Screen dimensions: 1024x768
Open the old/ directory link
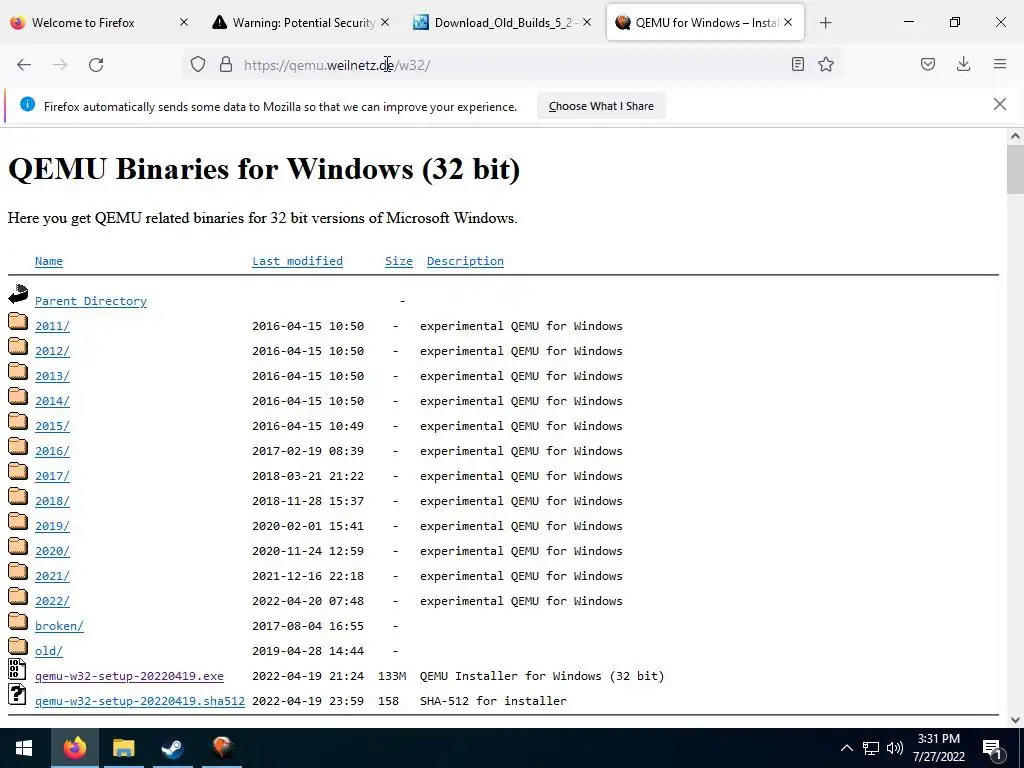click(49, 651)
